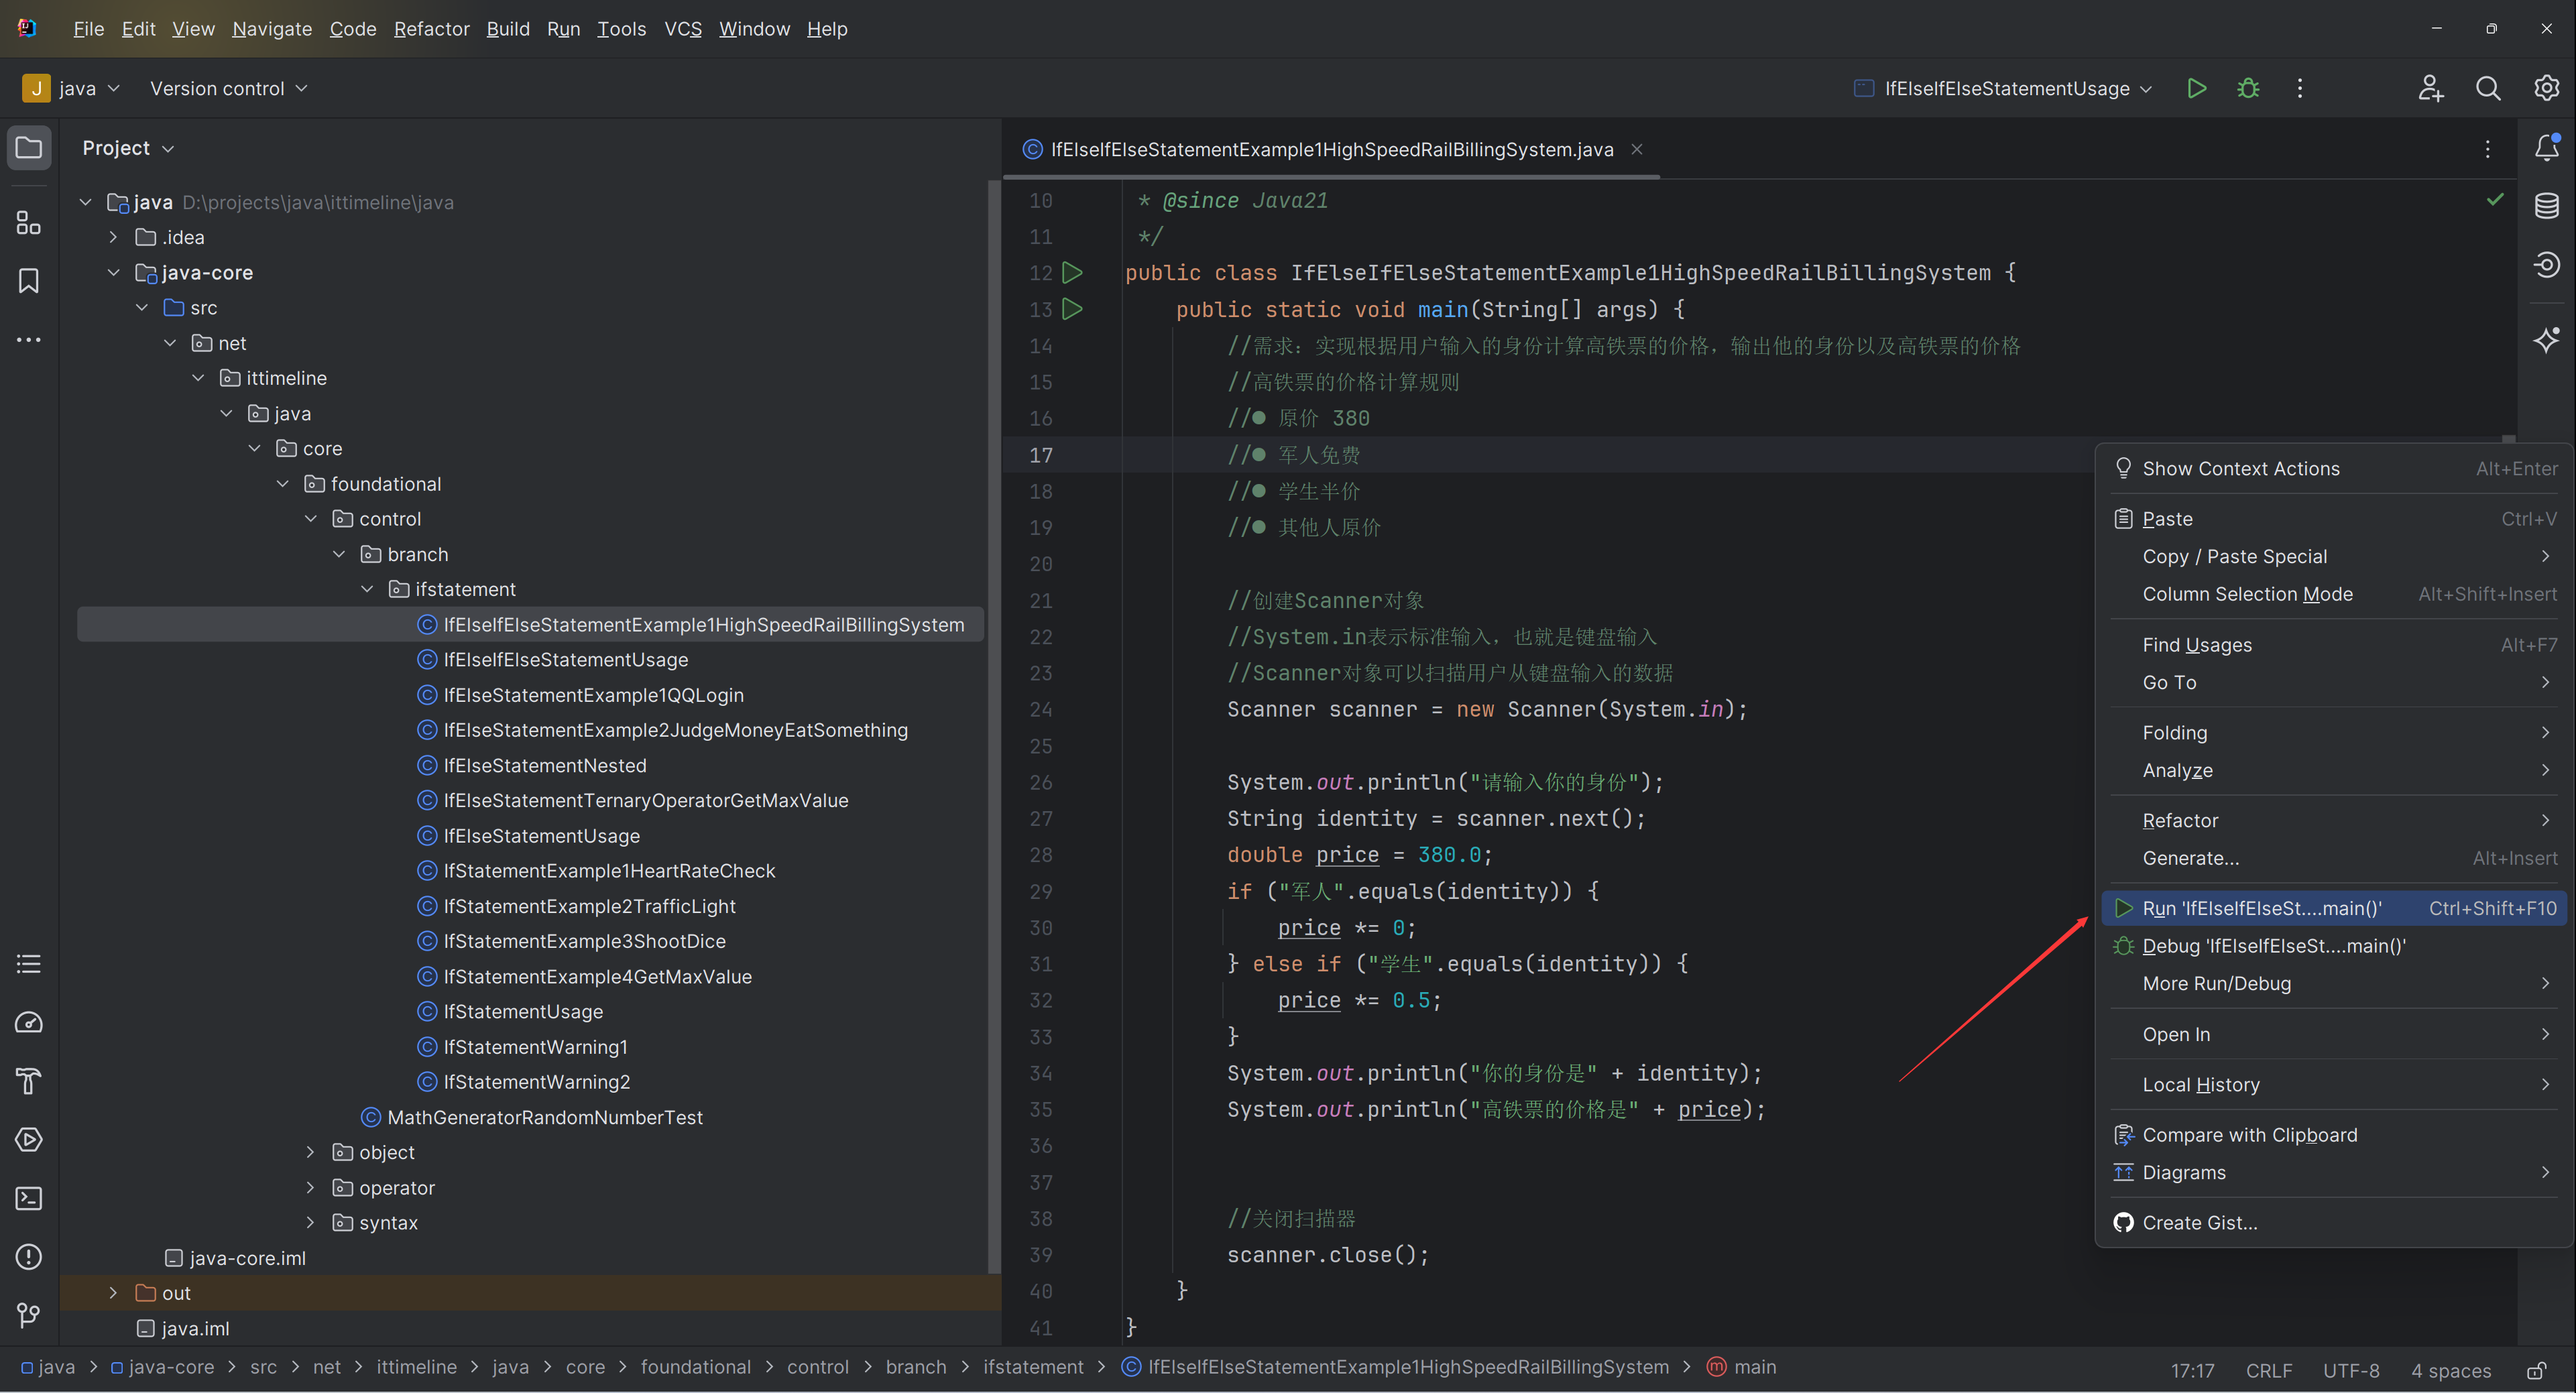Open Local History submenu
Screen dimensions: 2576x1393
coord(2333,1085)
